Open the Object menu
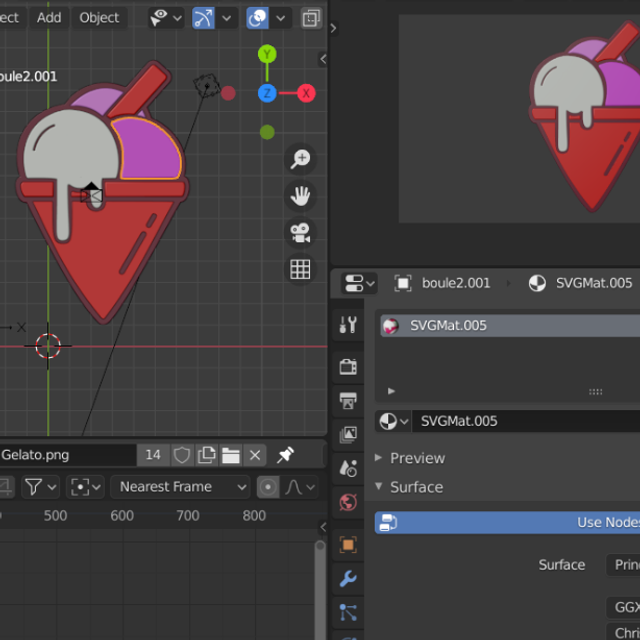640x640 pixels. click(x=99, y=17)
